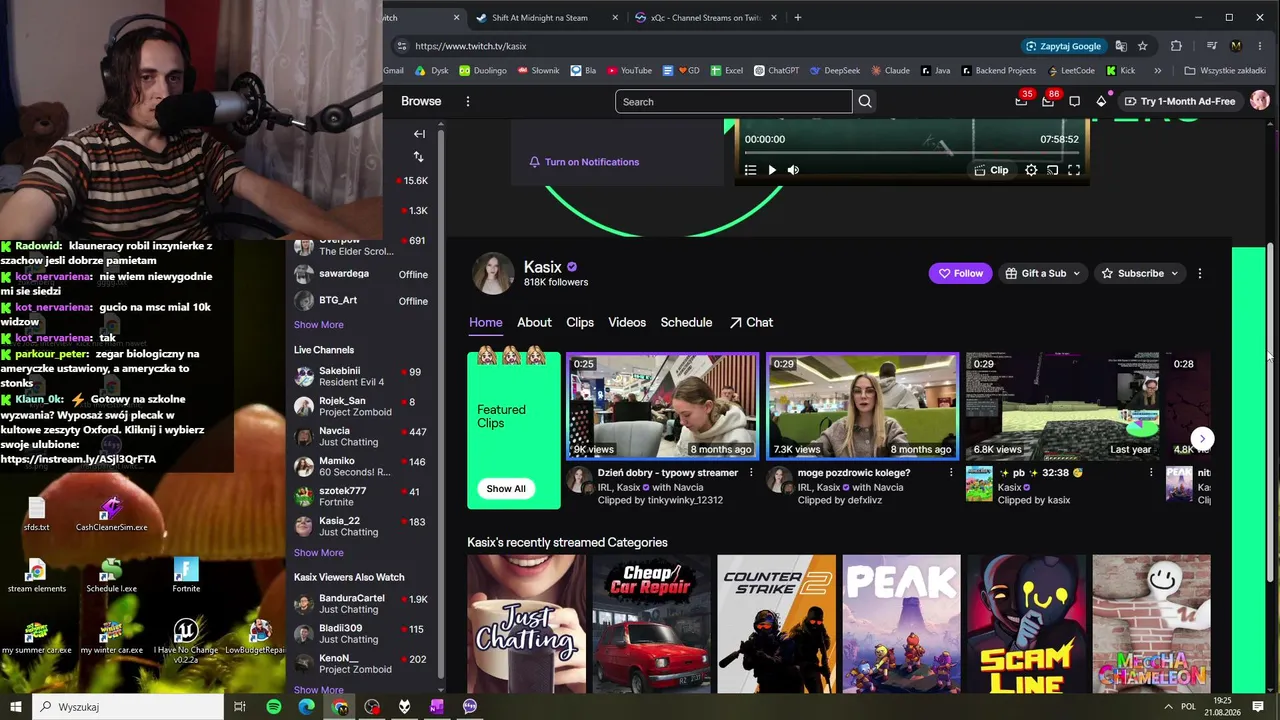Show More Live Channels below Kasia_22
Image resolution: width=1280 pixels, height=720 pixels.
coord(319,553)
